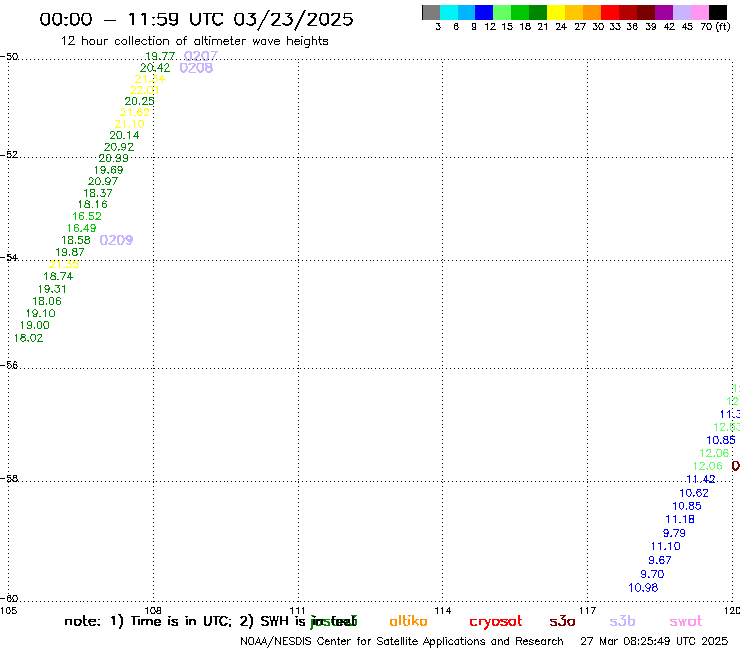The image size is (740, 650).
Task: Click the longitude axis label 114
Action: 442,610
